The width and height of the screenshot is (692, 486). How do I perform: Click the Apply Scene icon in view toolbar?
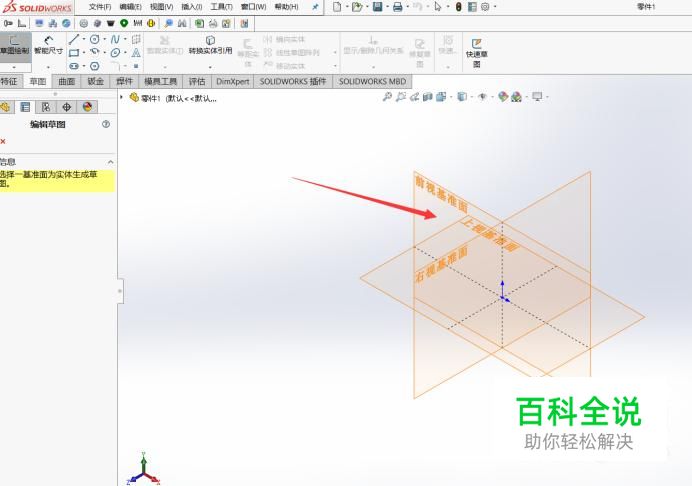(516, 97)
